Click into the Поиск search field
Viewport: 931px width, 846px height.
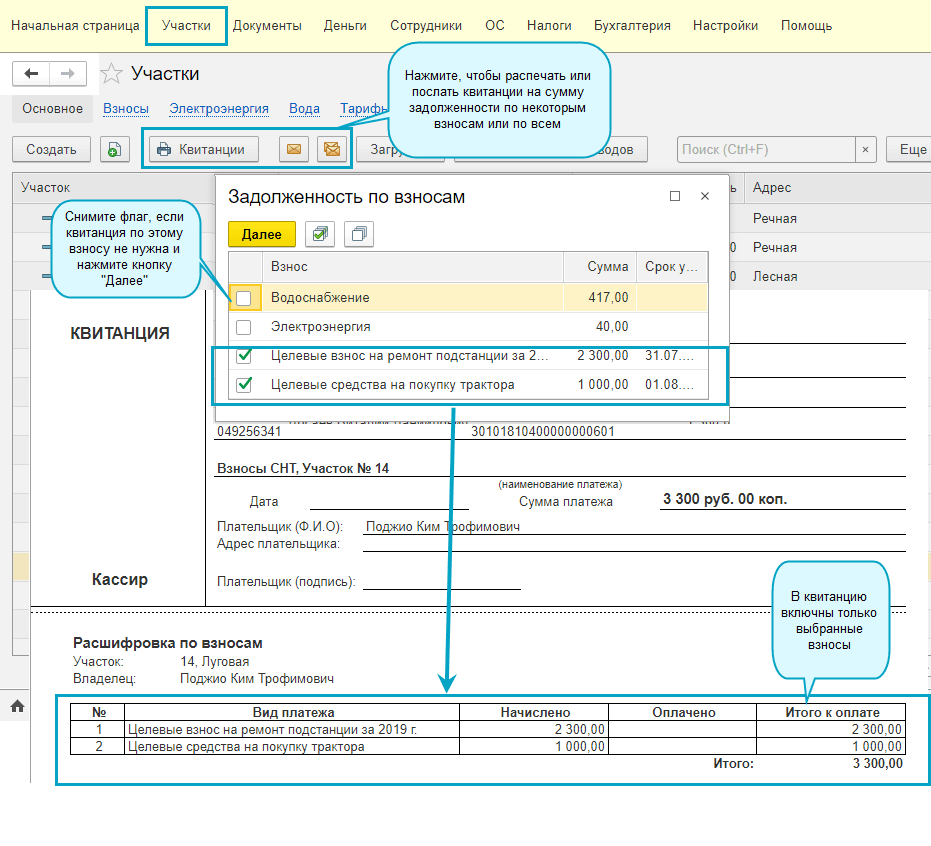pyautogui.click(x=765, y=149)
